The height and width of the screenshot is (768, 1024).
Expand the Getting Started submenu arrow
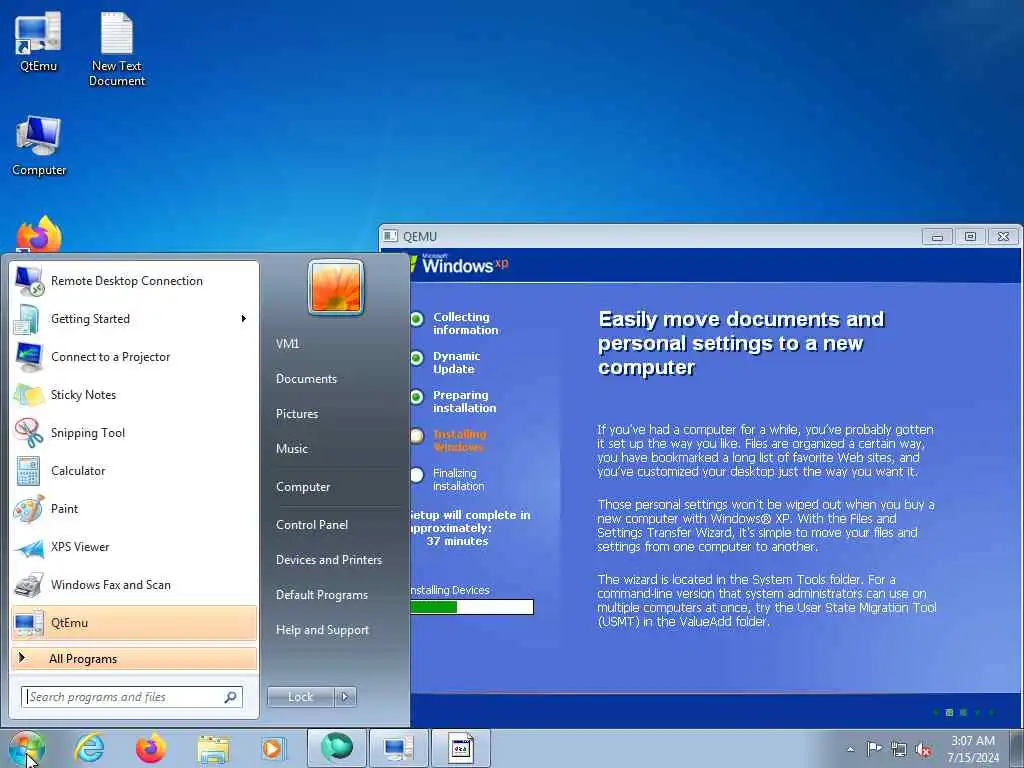click(x=244, y=319)
